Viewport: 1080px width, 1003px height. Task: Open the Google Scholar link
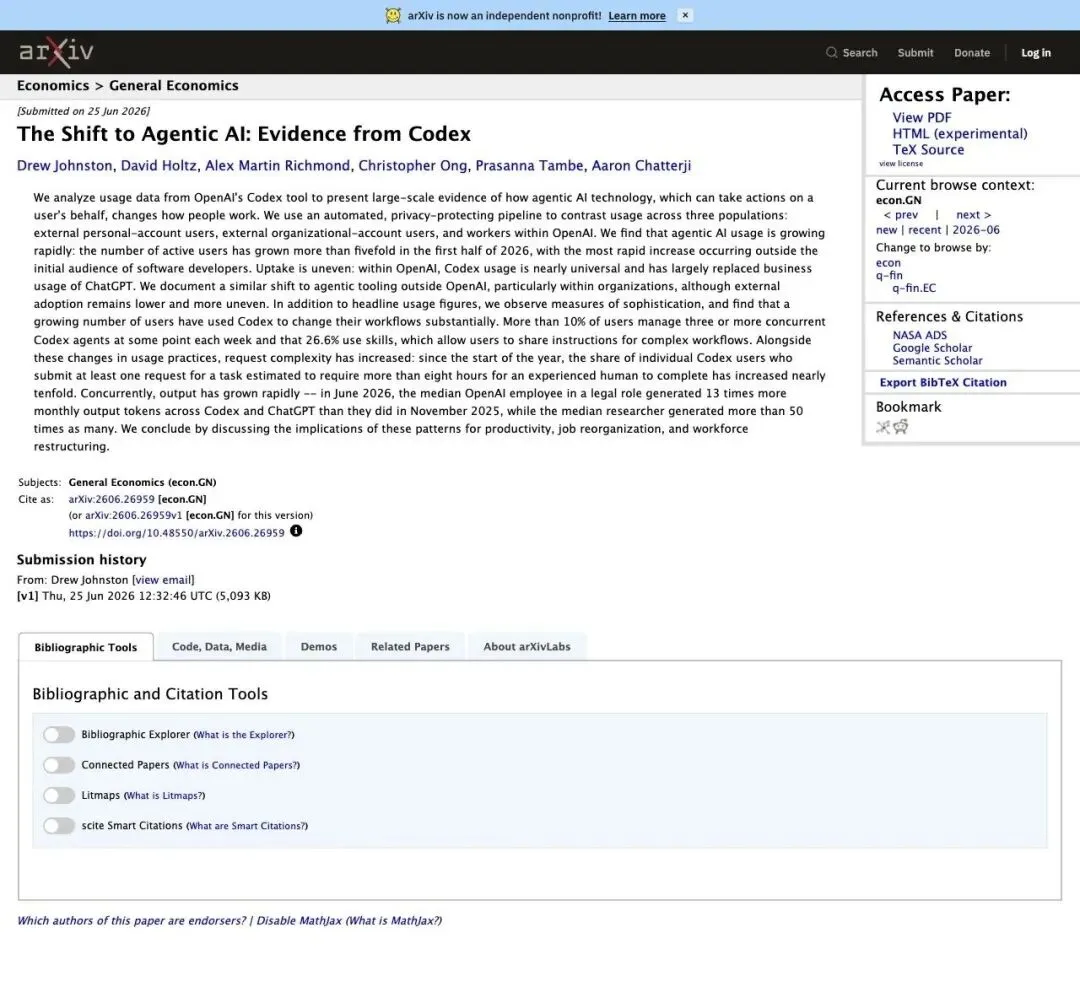tap(932, 348)
